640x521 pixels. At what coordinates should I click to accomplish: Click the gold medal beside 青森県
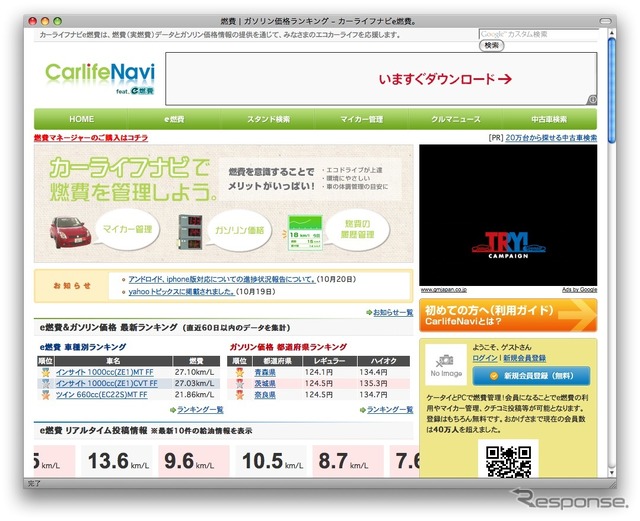point(239,372)
